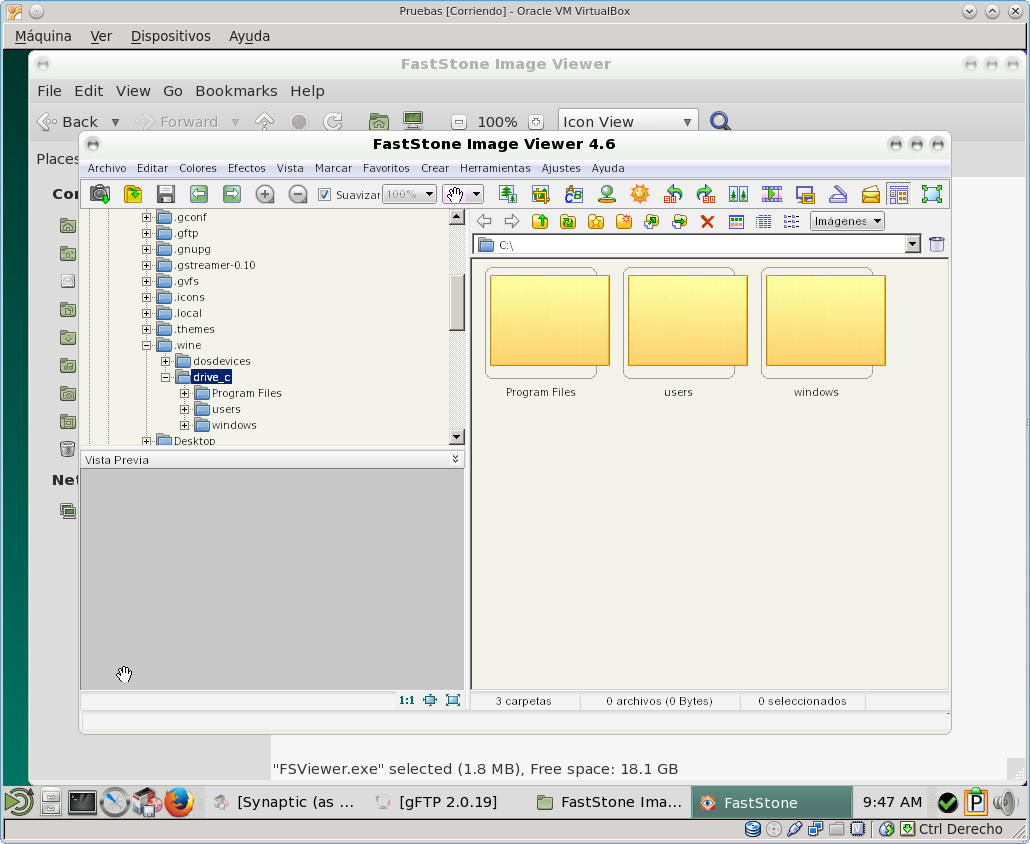
Task: Open the slideshow filmstrip icon
Action: click(772, 194)
